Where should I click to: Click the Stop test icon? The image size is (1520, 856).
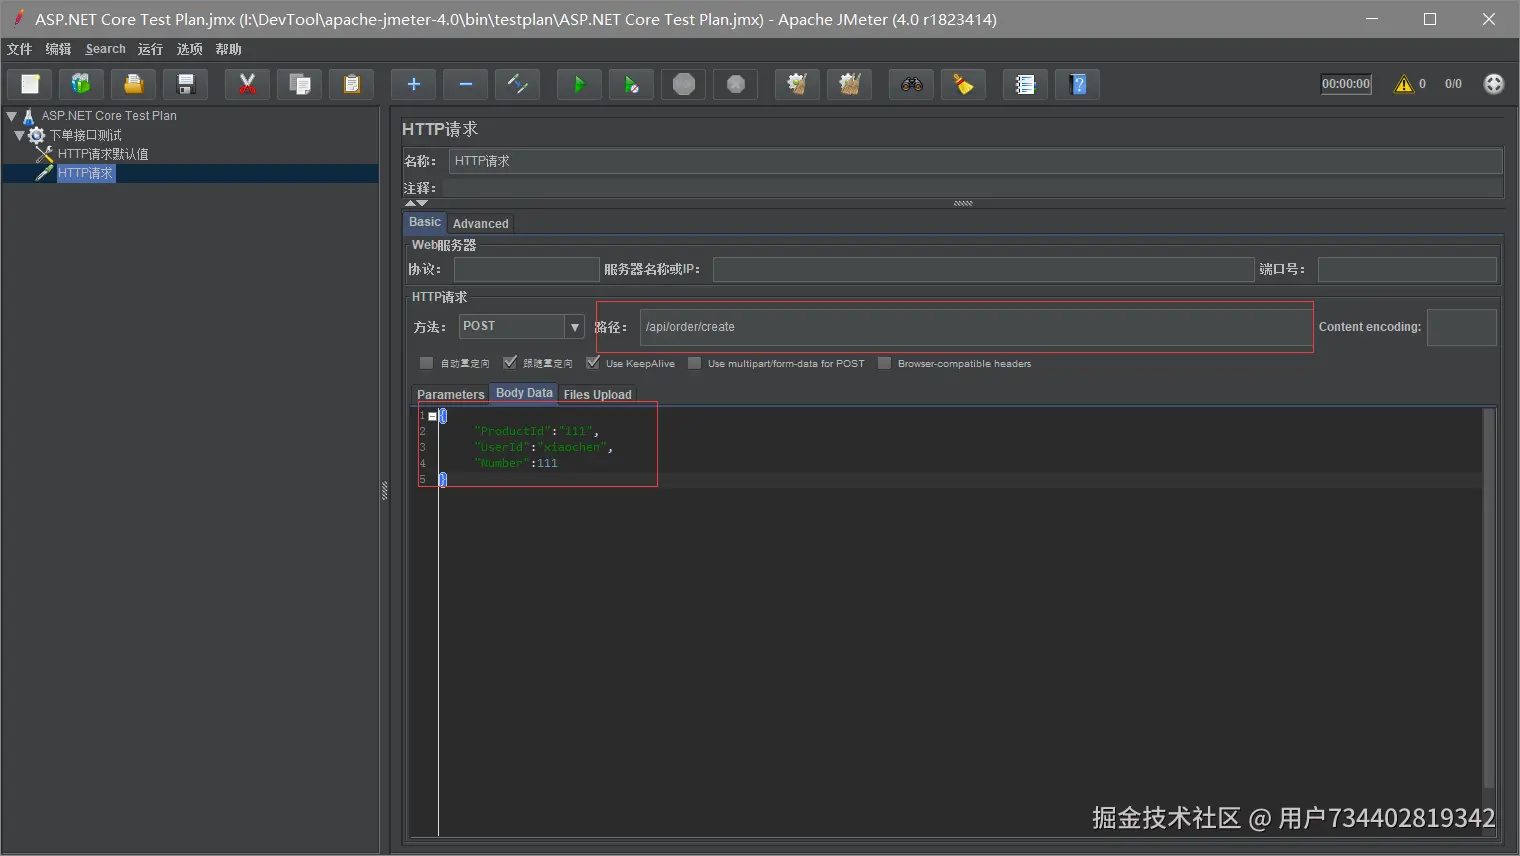(x=684, y=85)
